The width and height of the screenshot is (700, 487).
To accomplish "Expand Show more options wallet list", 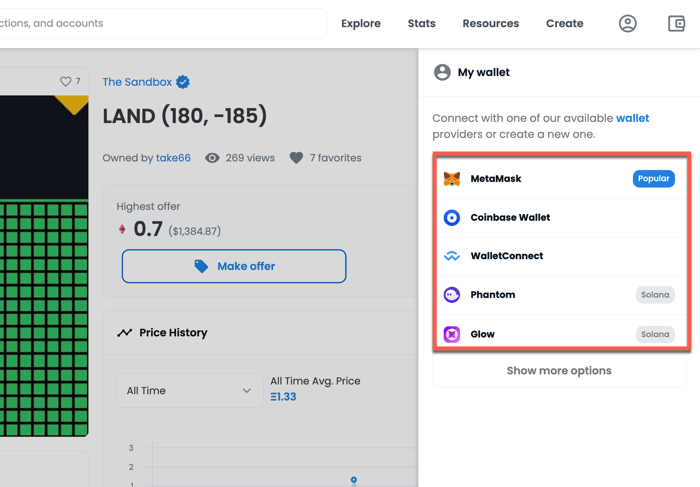I will (x=559, y=371).
